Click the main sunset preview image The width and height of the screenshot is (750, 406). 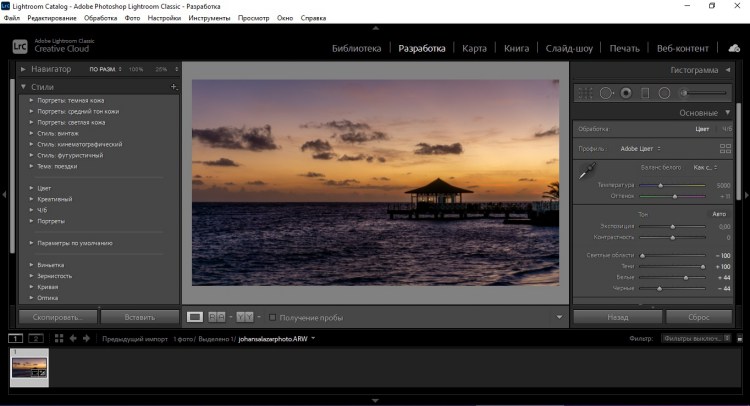point(375,183)
